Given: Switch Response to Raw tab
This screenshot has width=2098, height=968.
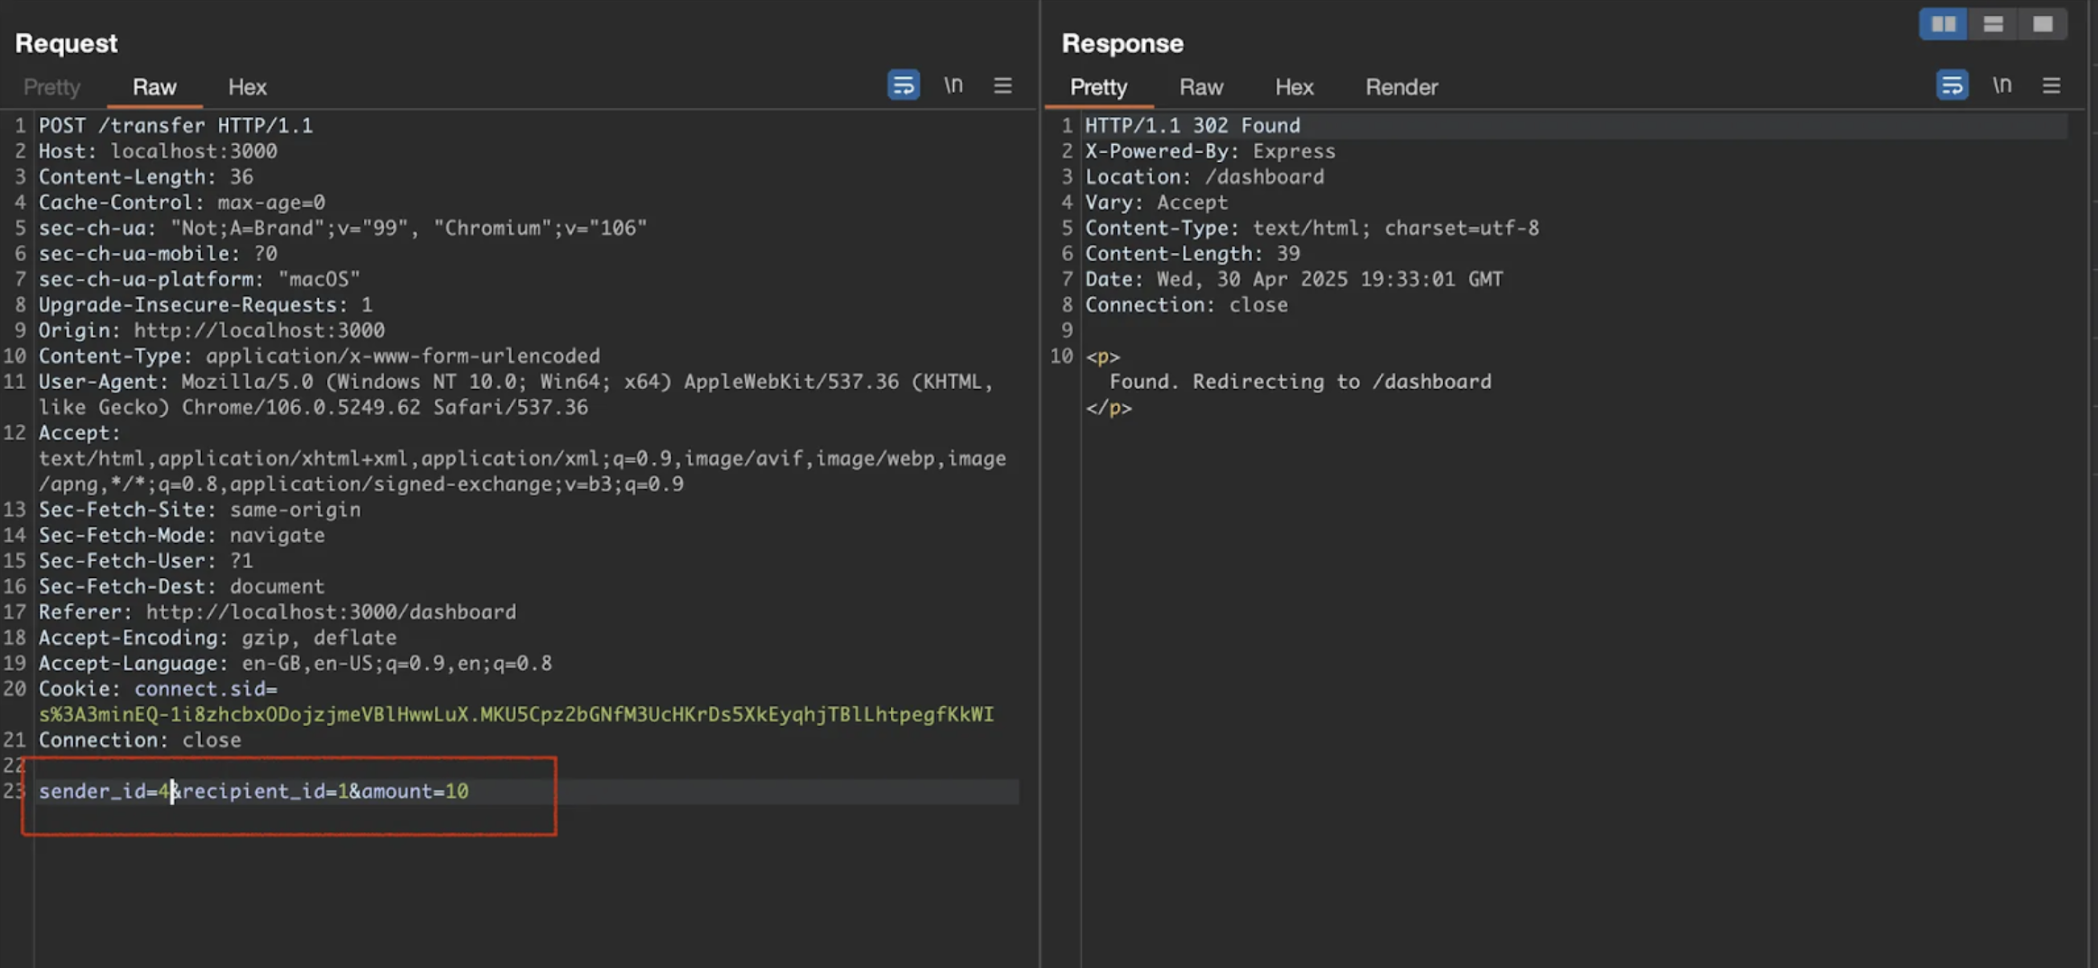Looking at the screenshot, I should point(1201,87).
